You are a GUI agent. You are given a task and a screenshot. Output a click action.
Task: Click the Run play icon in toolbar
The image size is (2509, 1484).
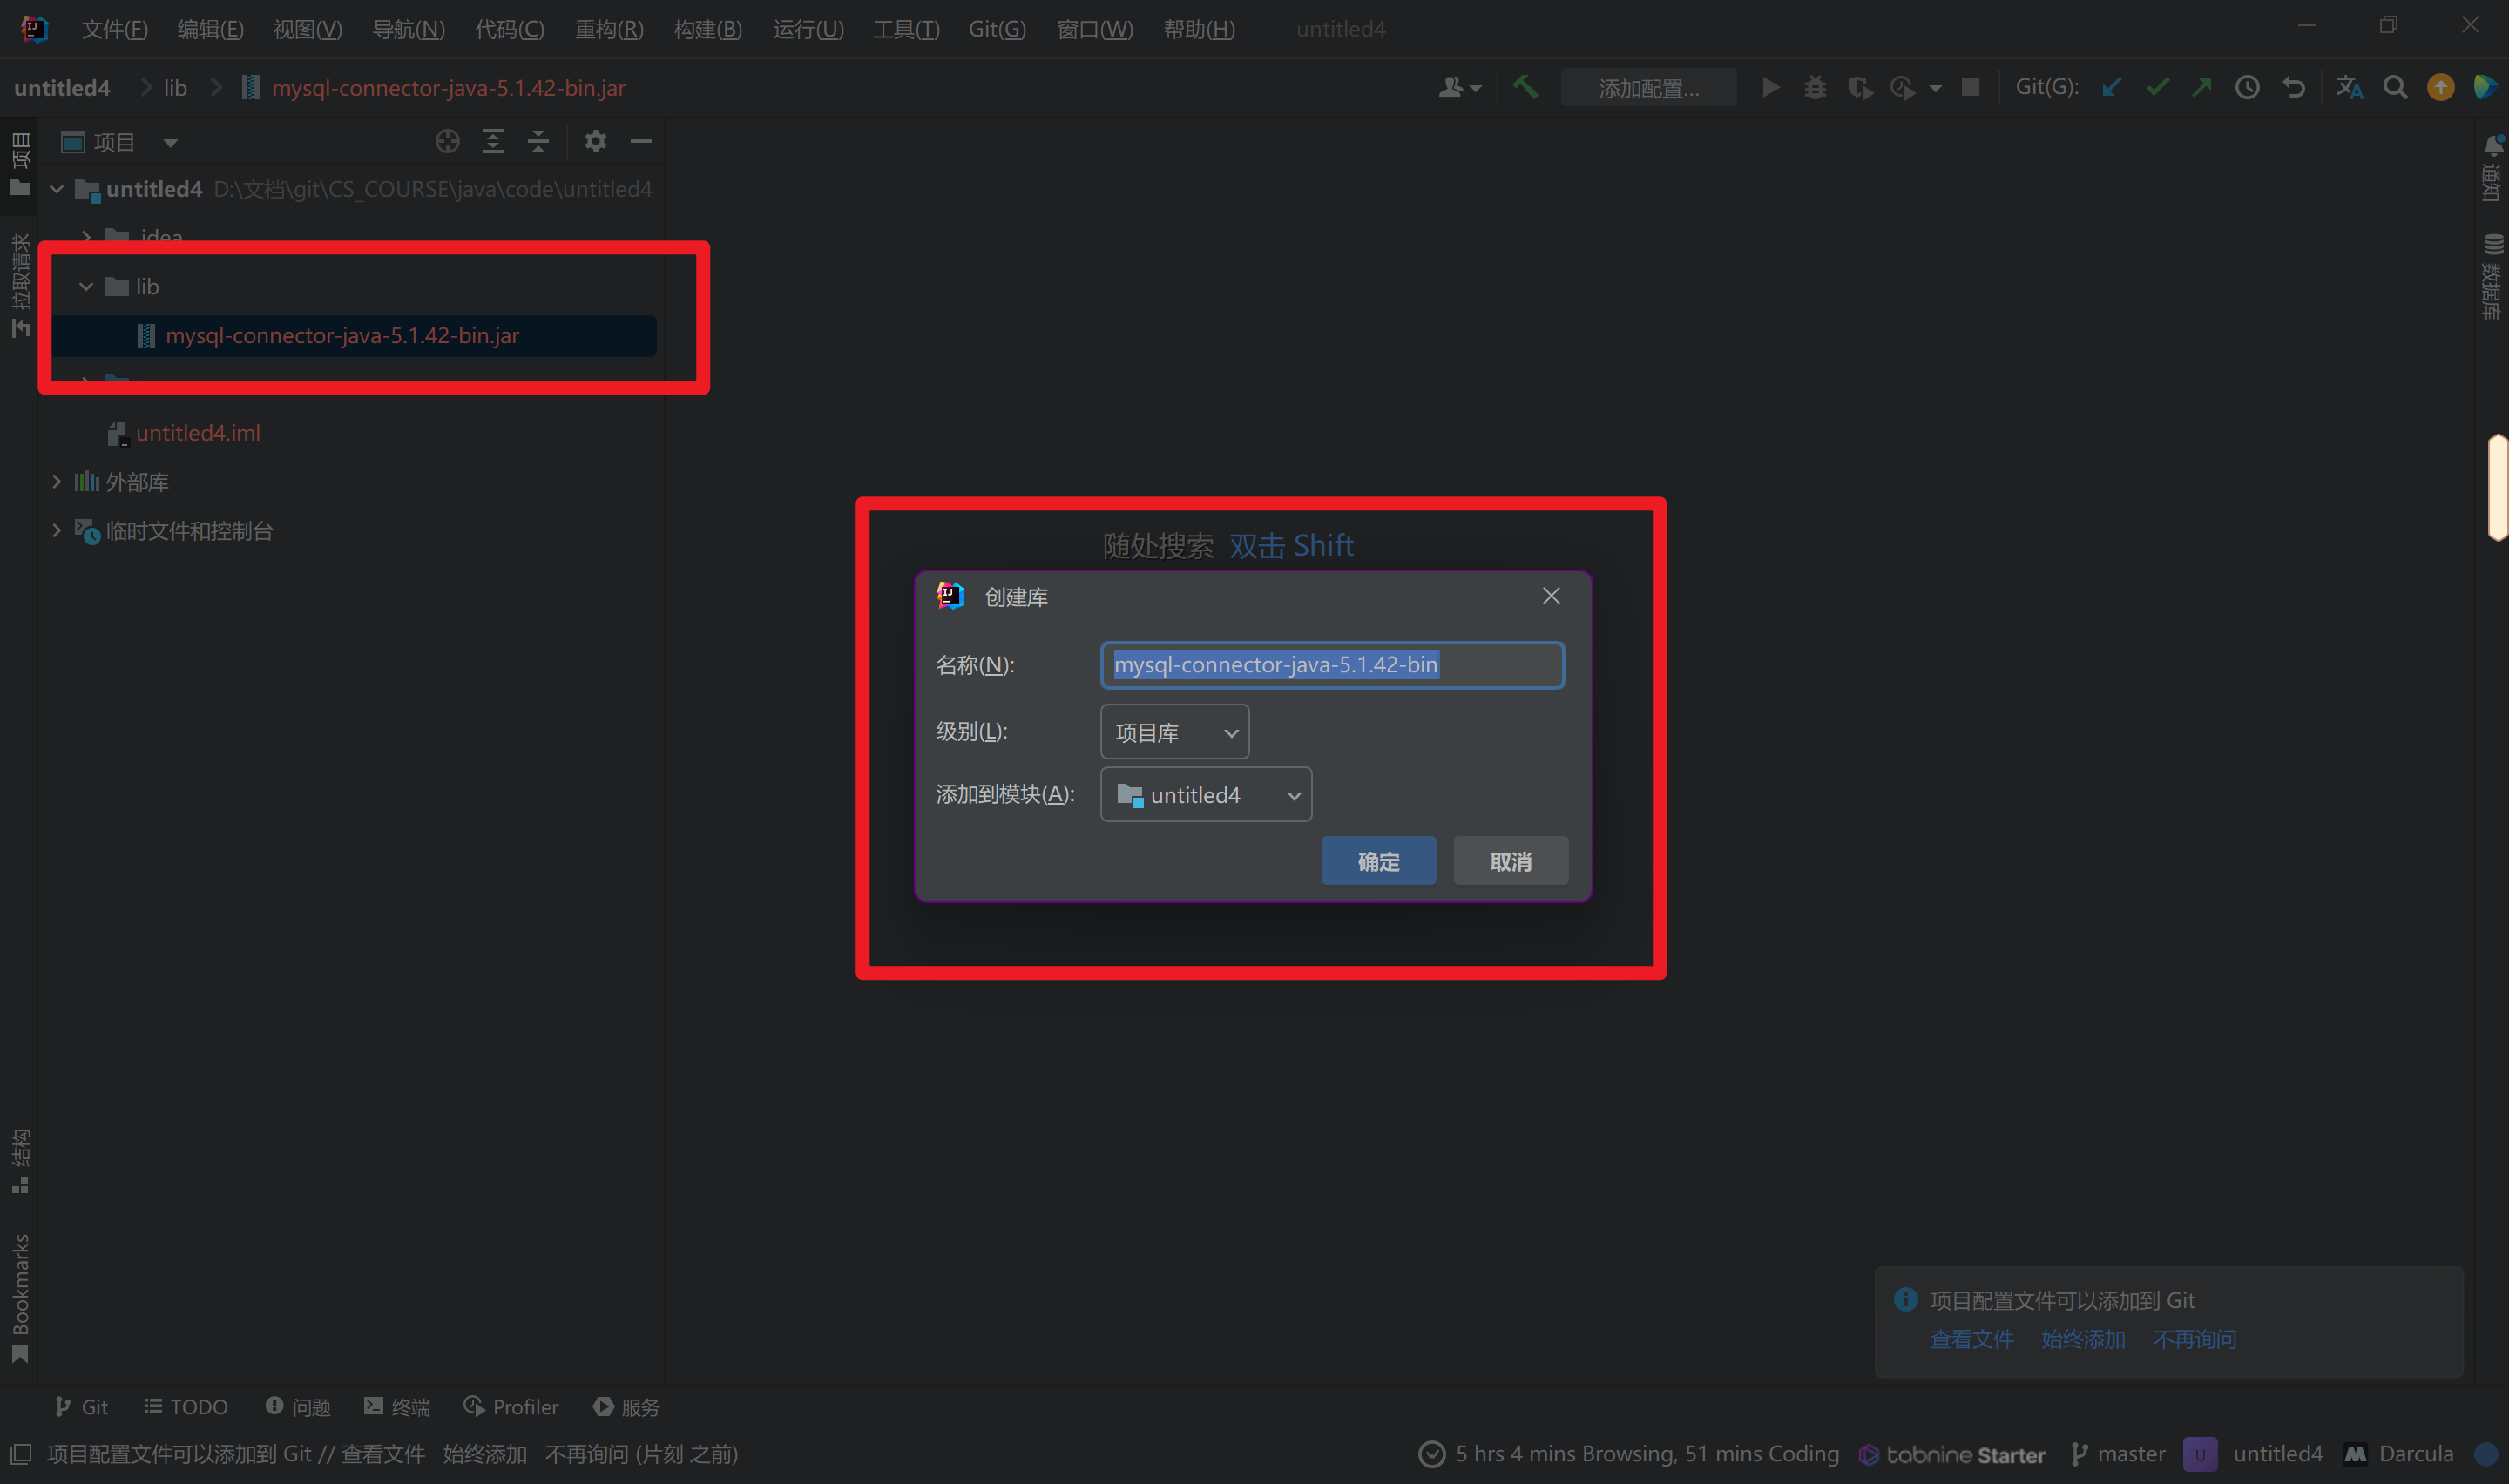pyautogui.click(x=1770, y=87)
